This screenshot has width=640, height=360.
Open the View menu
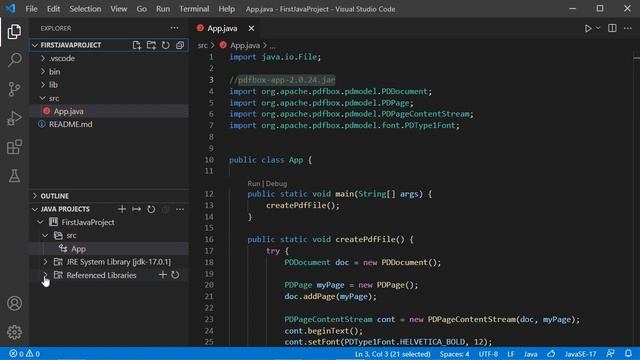(x=118, y=9)
